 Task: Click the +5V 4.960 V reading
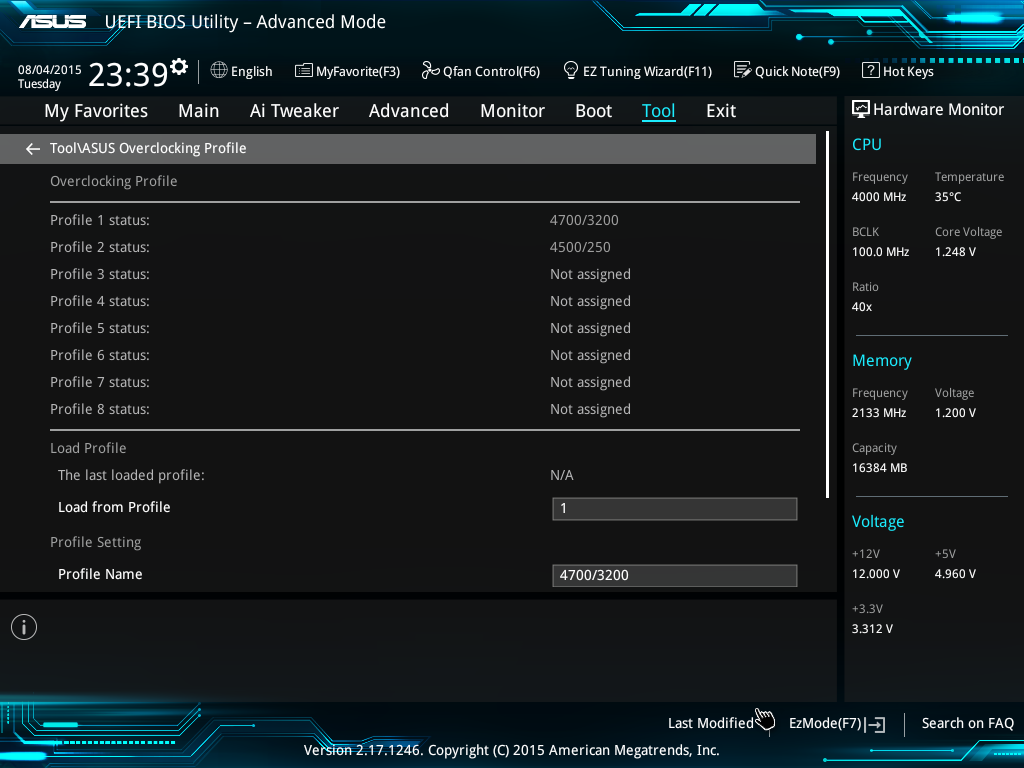pos(955,574)
